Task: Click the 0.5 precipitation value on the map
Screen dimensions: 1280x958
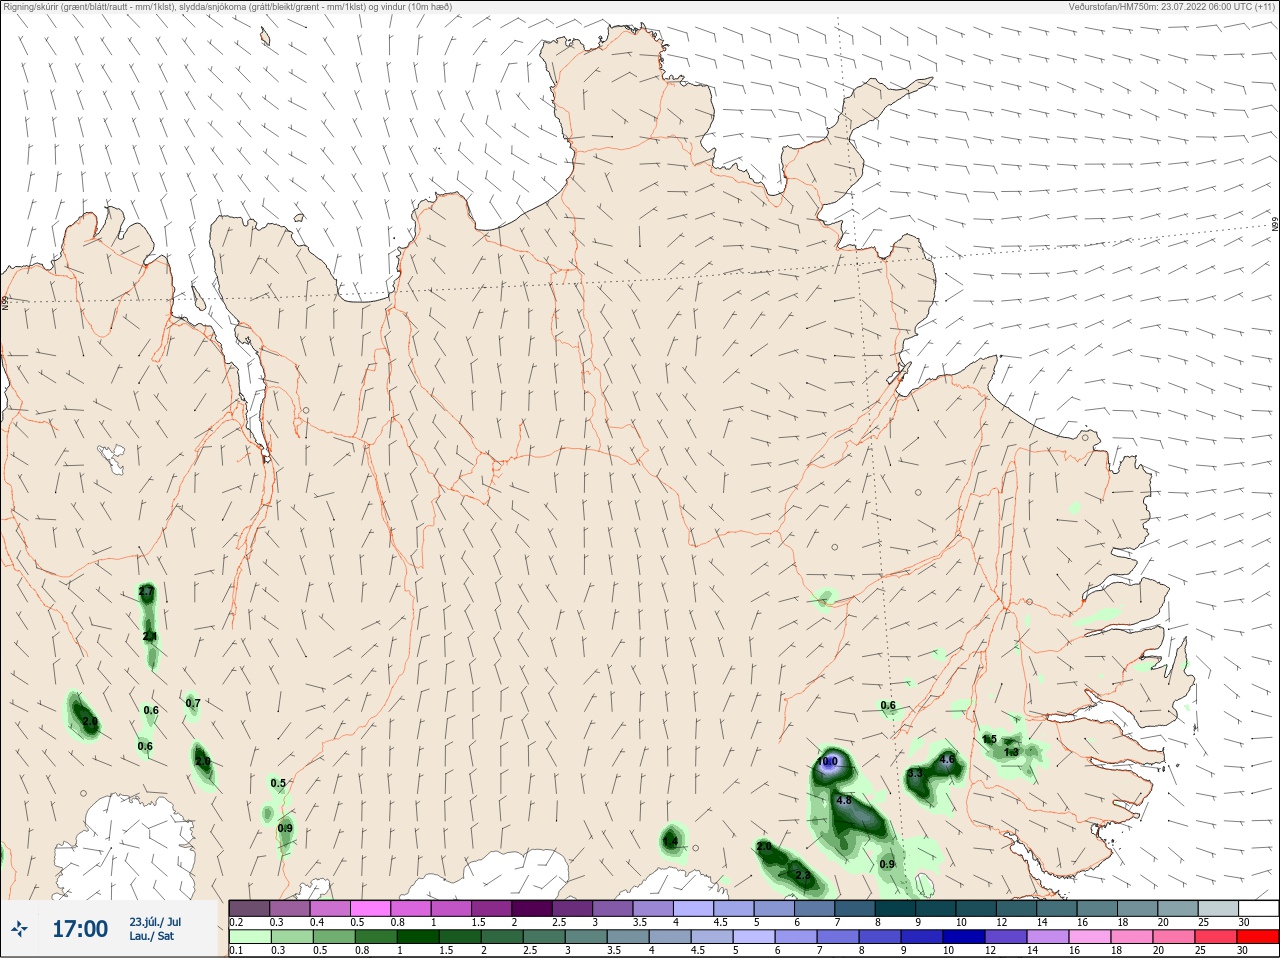Action: tap(278, 784)
